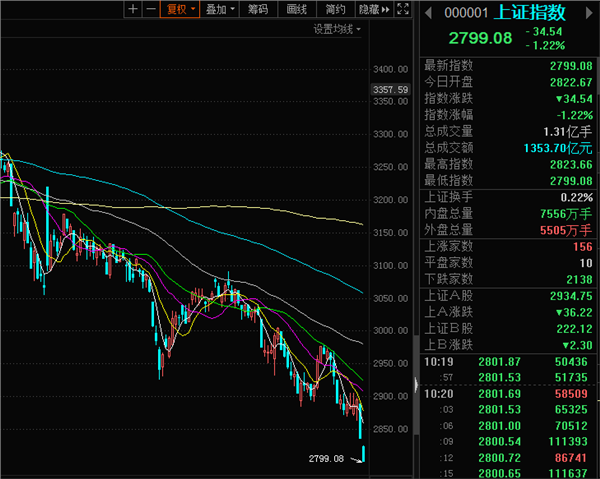
Task: Click the 上A涨跌 value 36.22
Action: click(574, 313)
